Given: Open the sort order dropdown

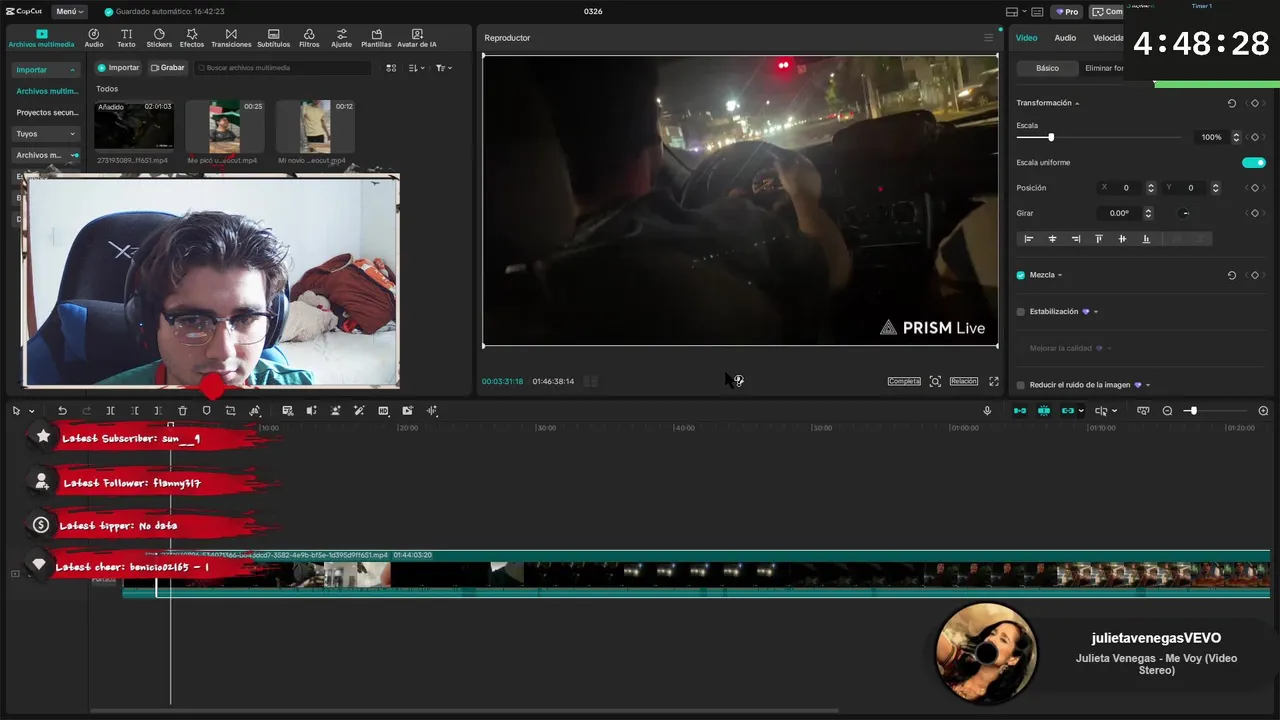Looking at the screenshot, I should 417,68.
